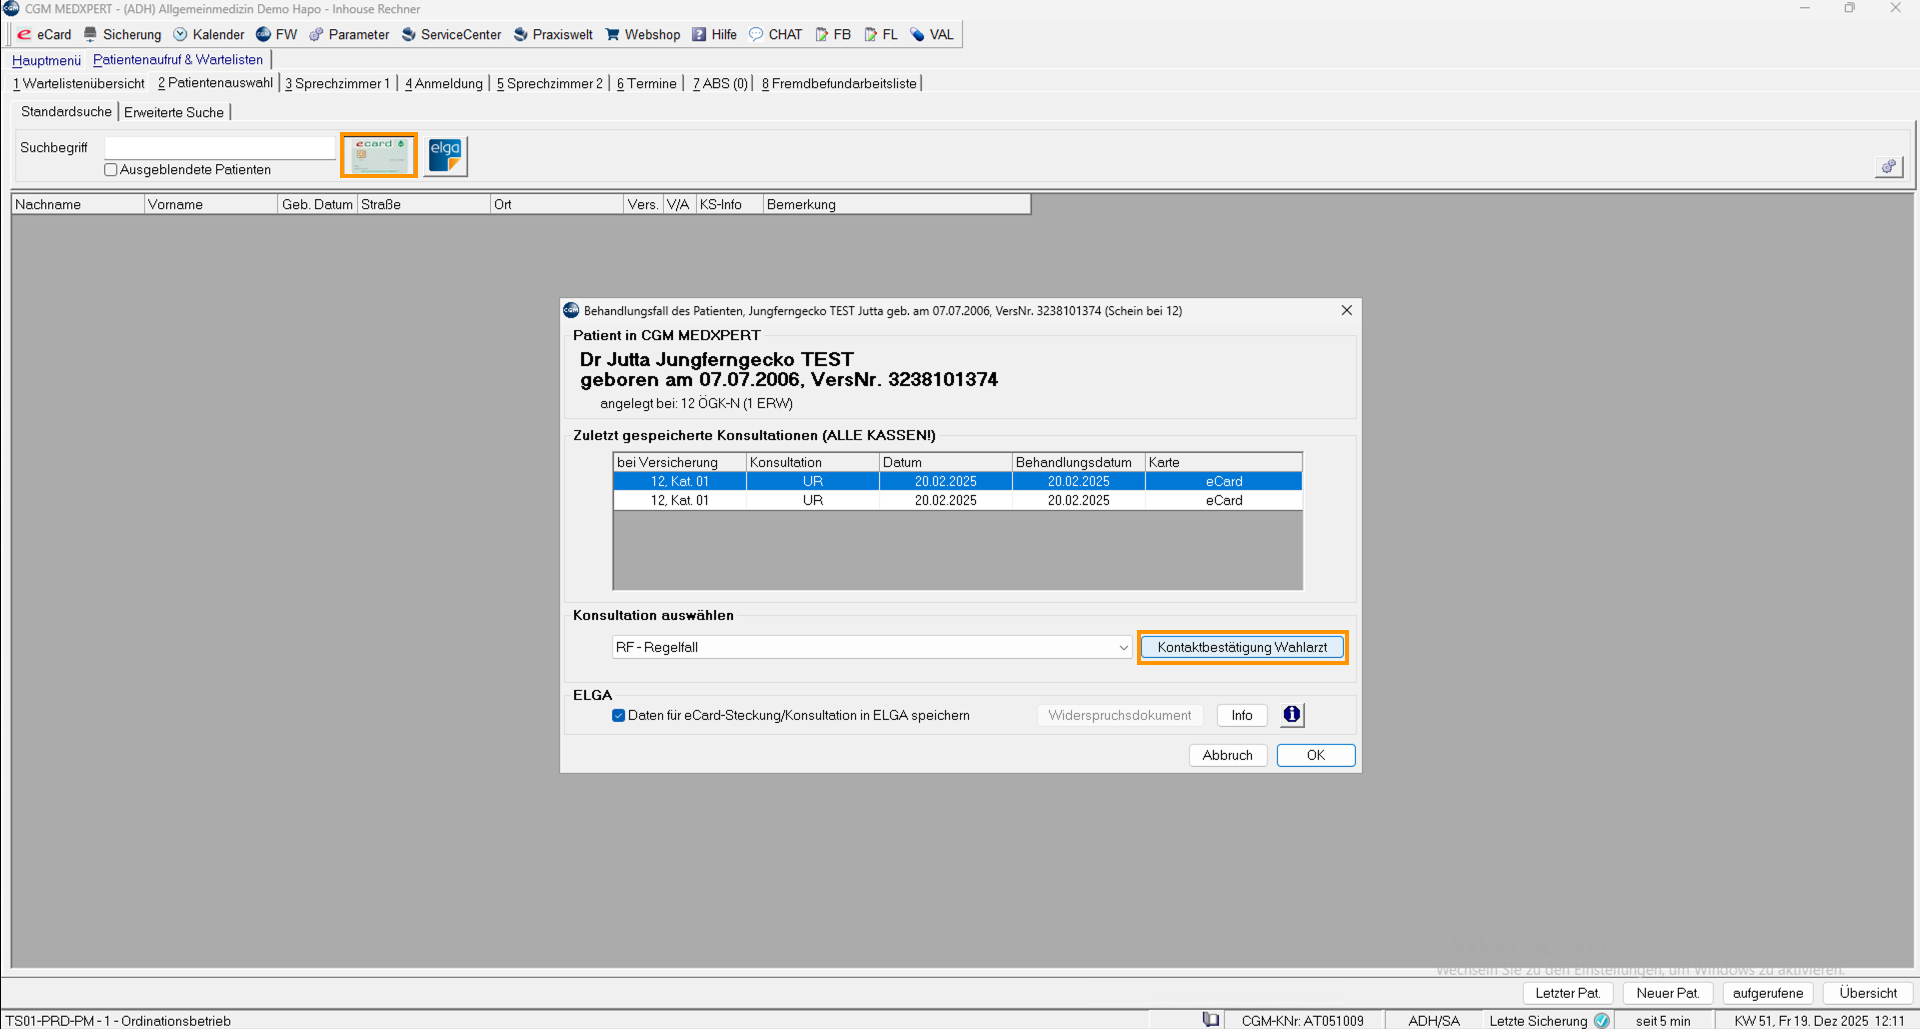This screenshot has height=1029, width=1920.
Task: Click Kontaktbestätigung Wahlarzt button
Action: 1242,647
